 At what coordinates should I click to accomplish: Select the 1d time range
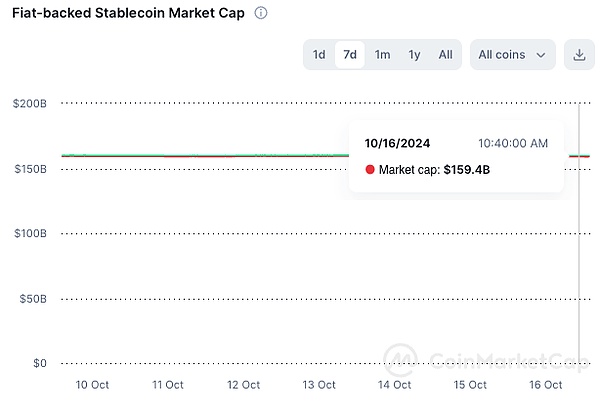tap(319, 55)
